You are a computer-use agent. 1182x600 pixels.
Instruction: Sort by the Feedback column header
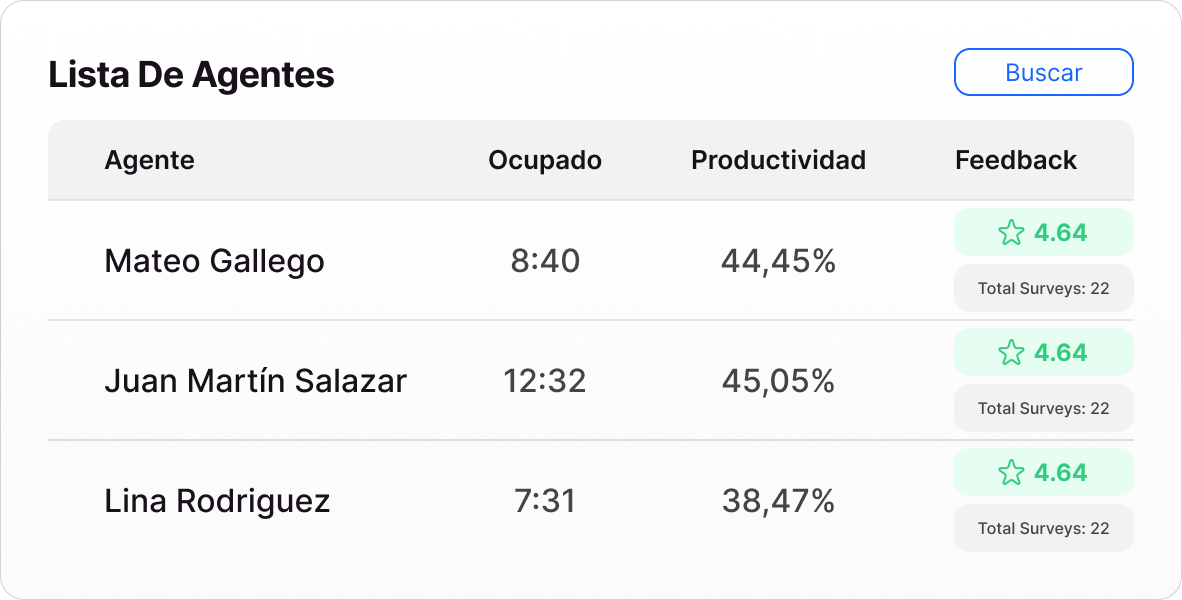1016,160
